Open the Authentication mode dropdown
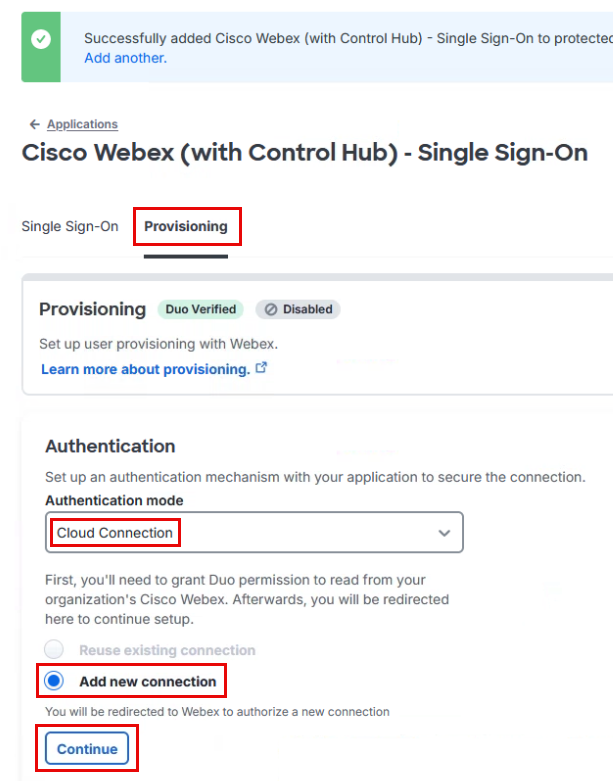The height and width of the screenshot is (781, 613). point(254,533)
